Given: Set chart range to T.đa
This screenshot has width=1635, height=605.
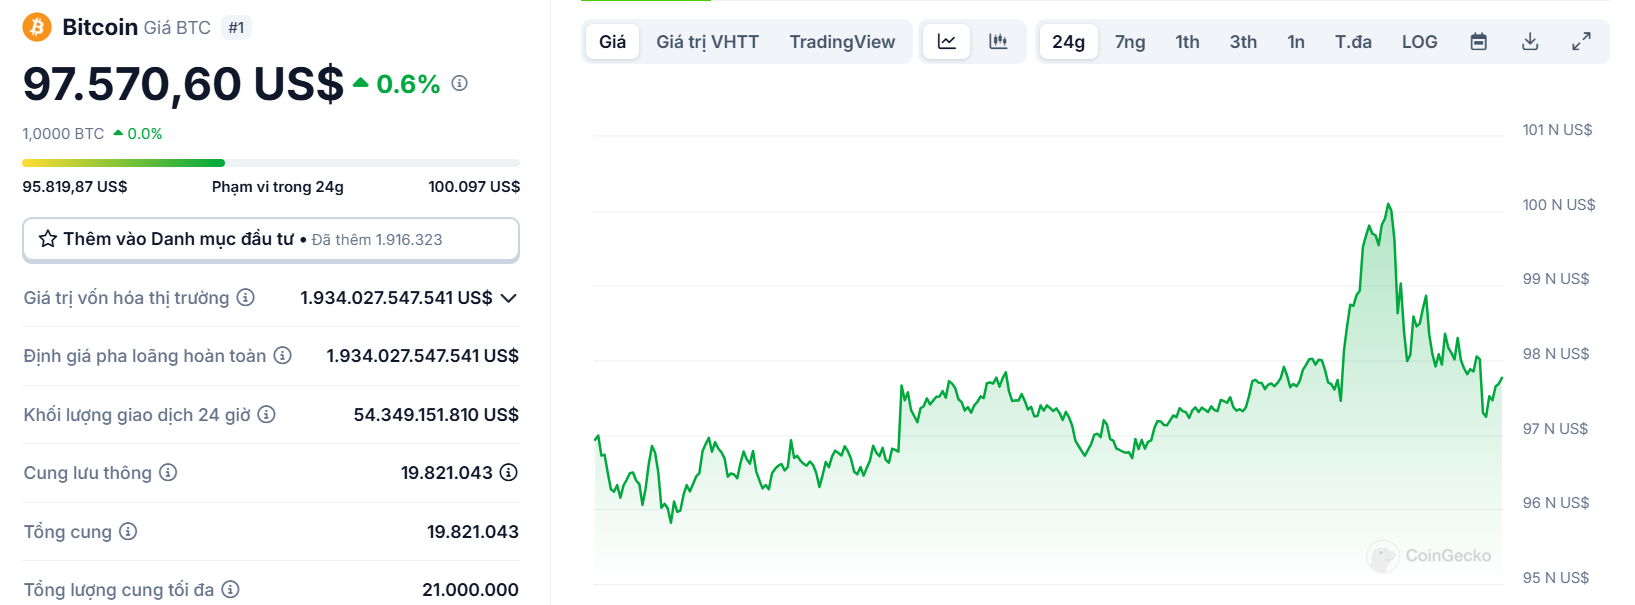Looking at the screenshot, I should click(x=1353, y=42).
